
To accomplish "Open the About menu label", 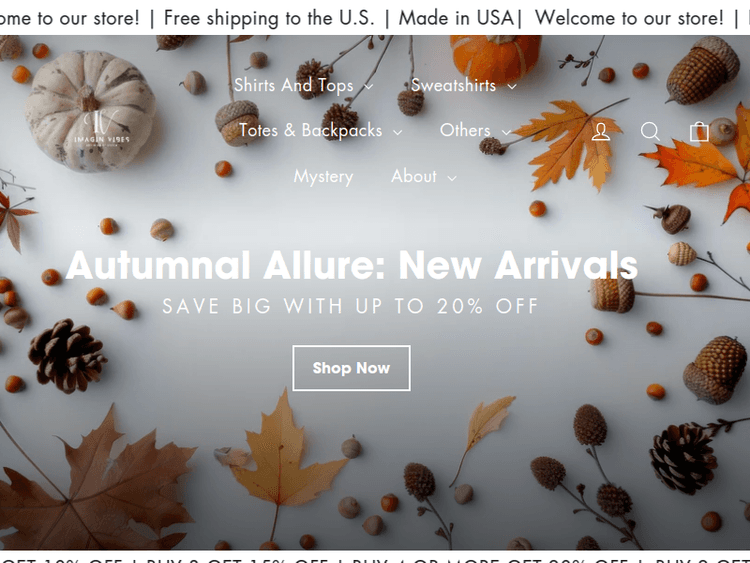I will coord(414,176).
